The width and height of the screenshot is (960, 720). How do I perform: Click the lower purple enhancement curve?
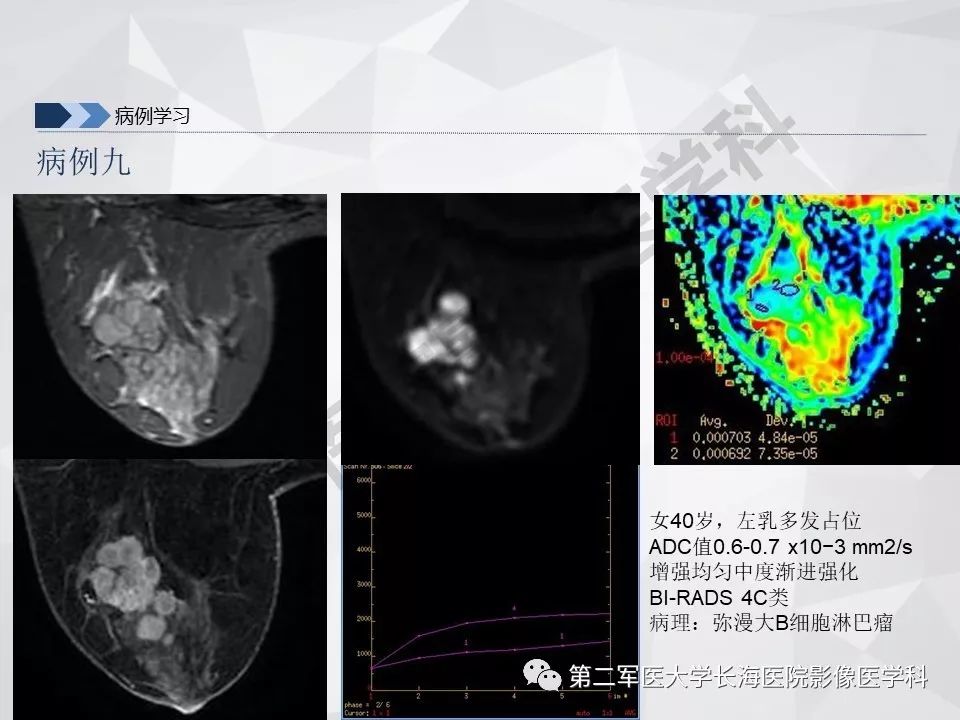coord(490,651)
